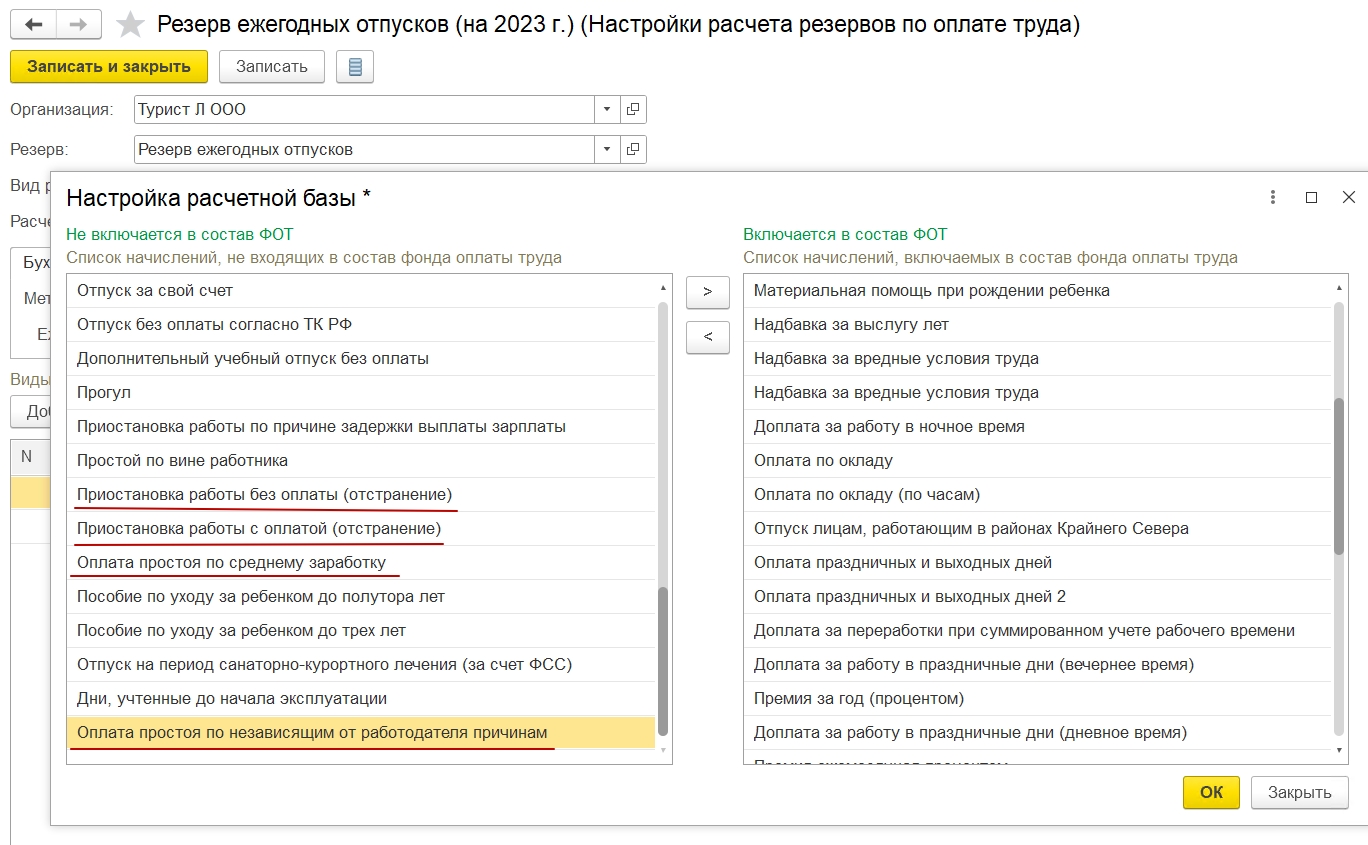Click right list scrollbar down arrow

pos(1340,749)
